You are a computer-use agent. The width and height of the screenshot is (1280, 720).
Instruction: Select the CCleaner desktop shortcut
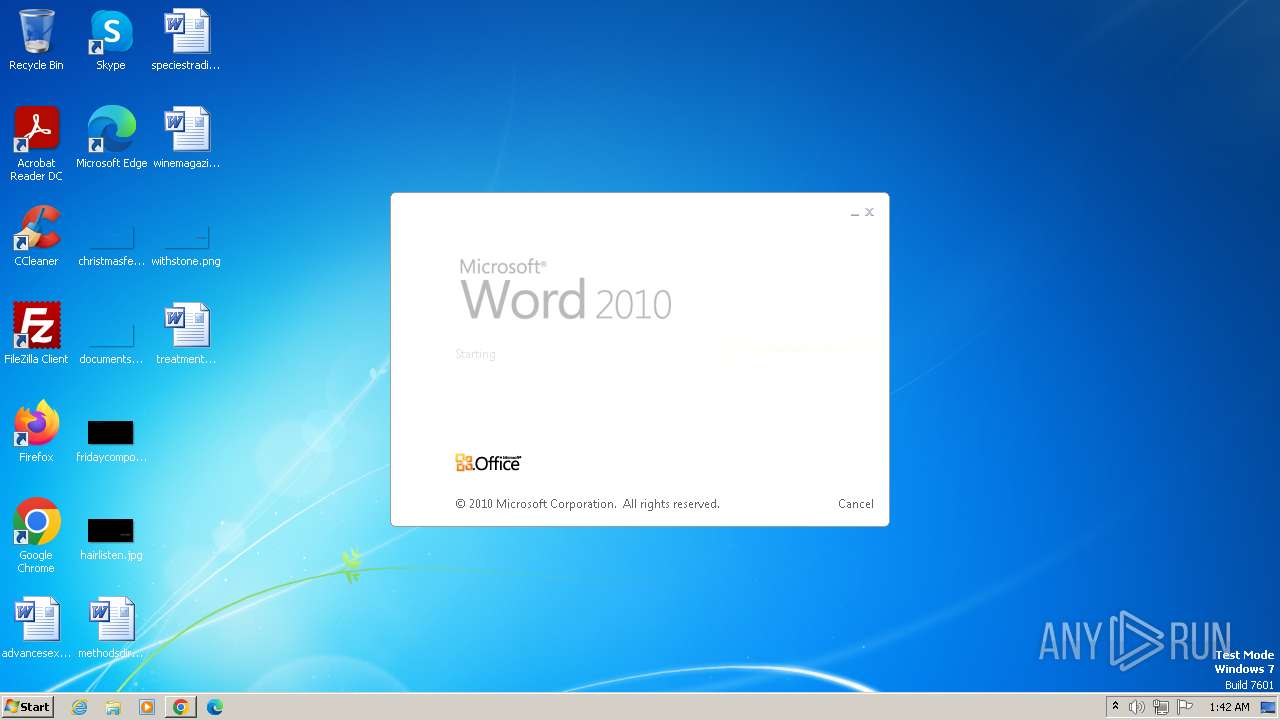click(x=36, y=236)
